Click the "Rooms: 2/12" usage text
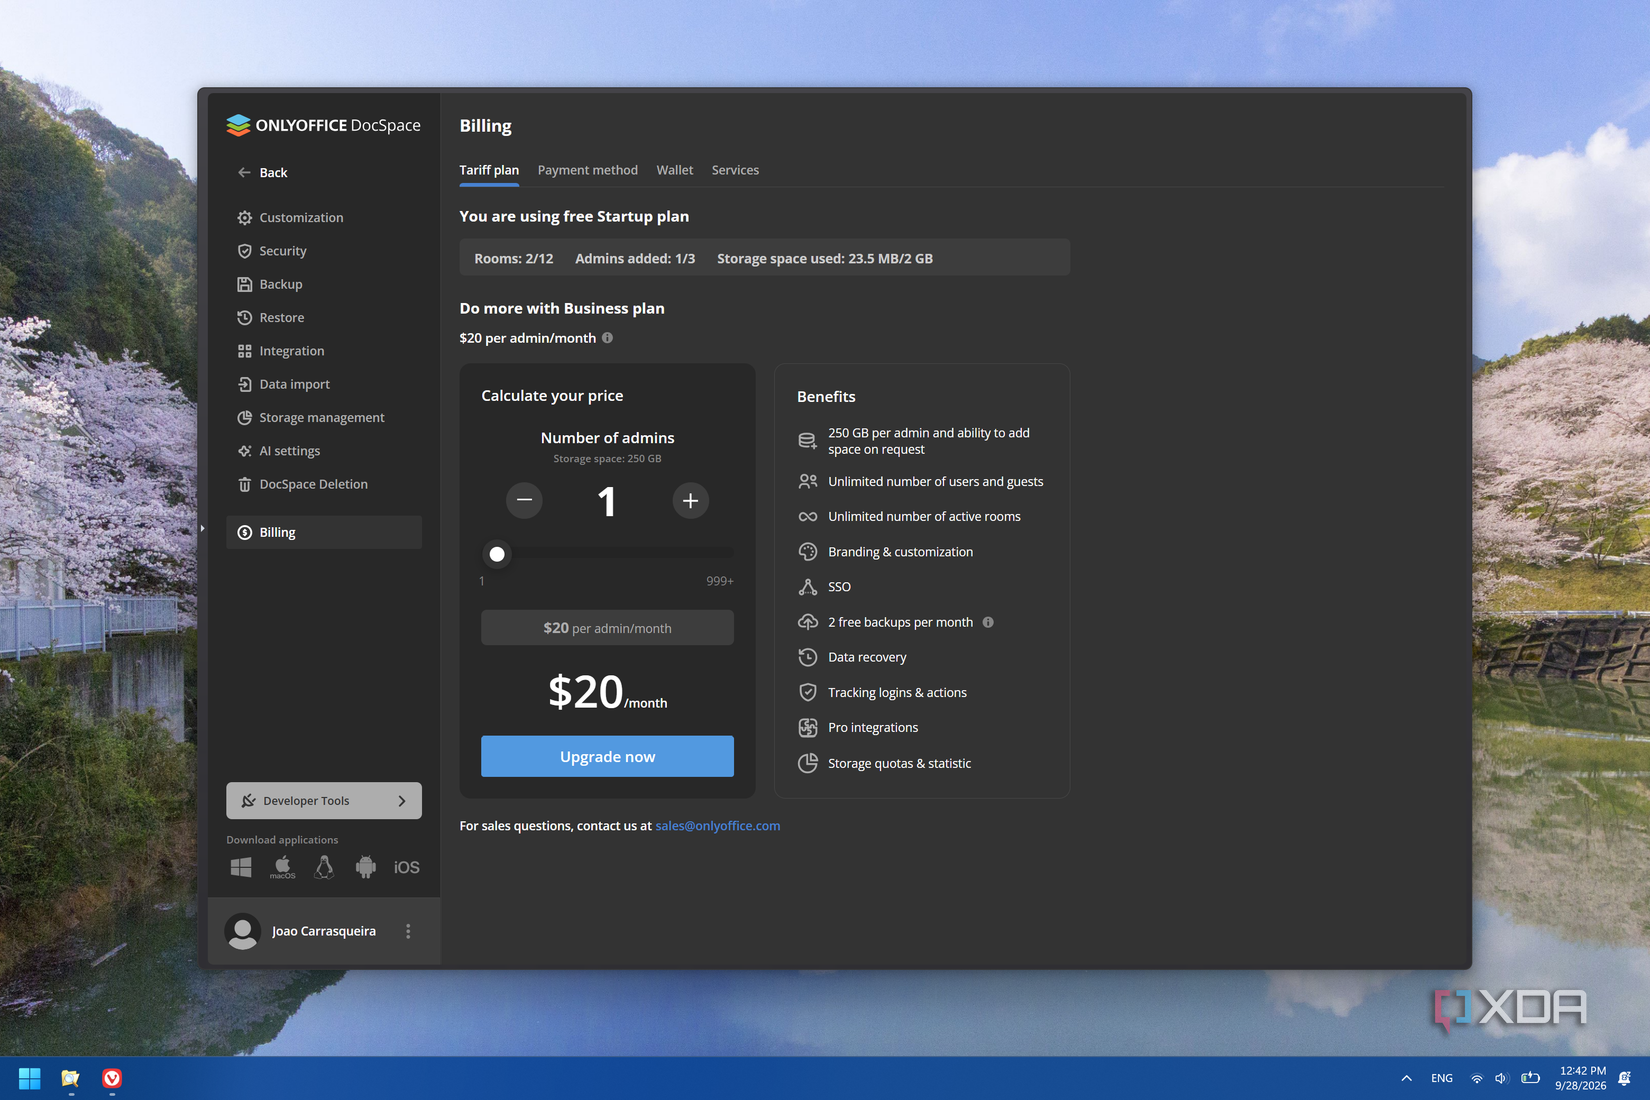Image resolution: width=1650 pixels, height=1100 pixels. (x=514, y=258)
